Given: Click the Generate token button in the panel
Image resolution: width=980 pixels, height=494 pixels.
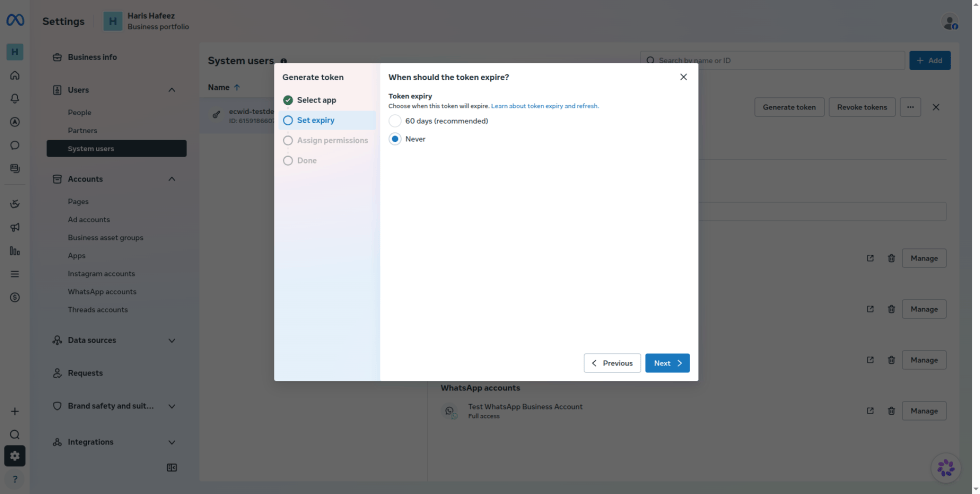Looking at the screenshot, I should (x=789, y=107).
